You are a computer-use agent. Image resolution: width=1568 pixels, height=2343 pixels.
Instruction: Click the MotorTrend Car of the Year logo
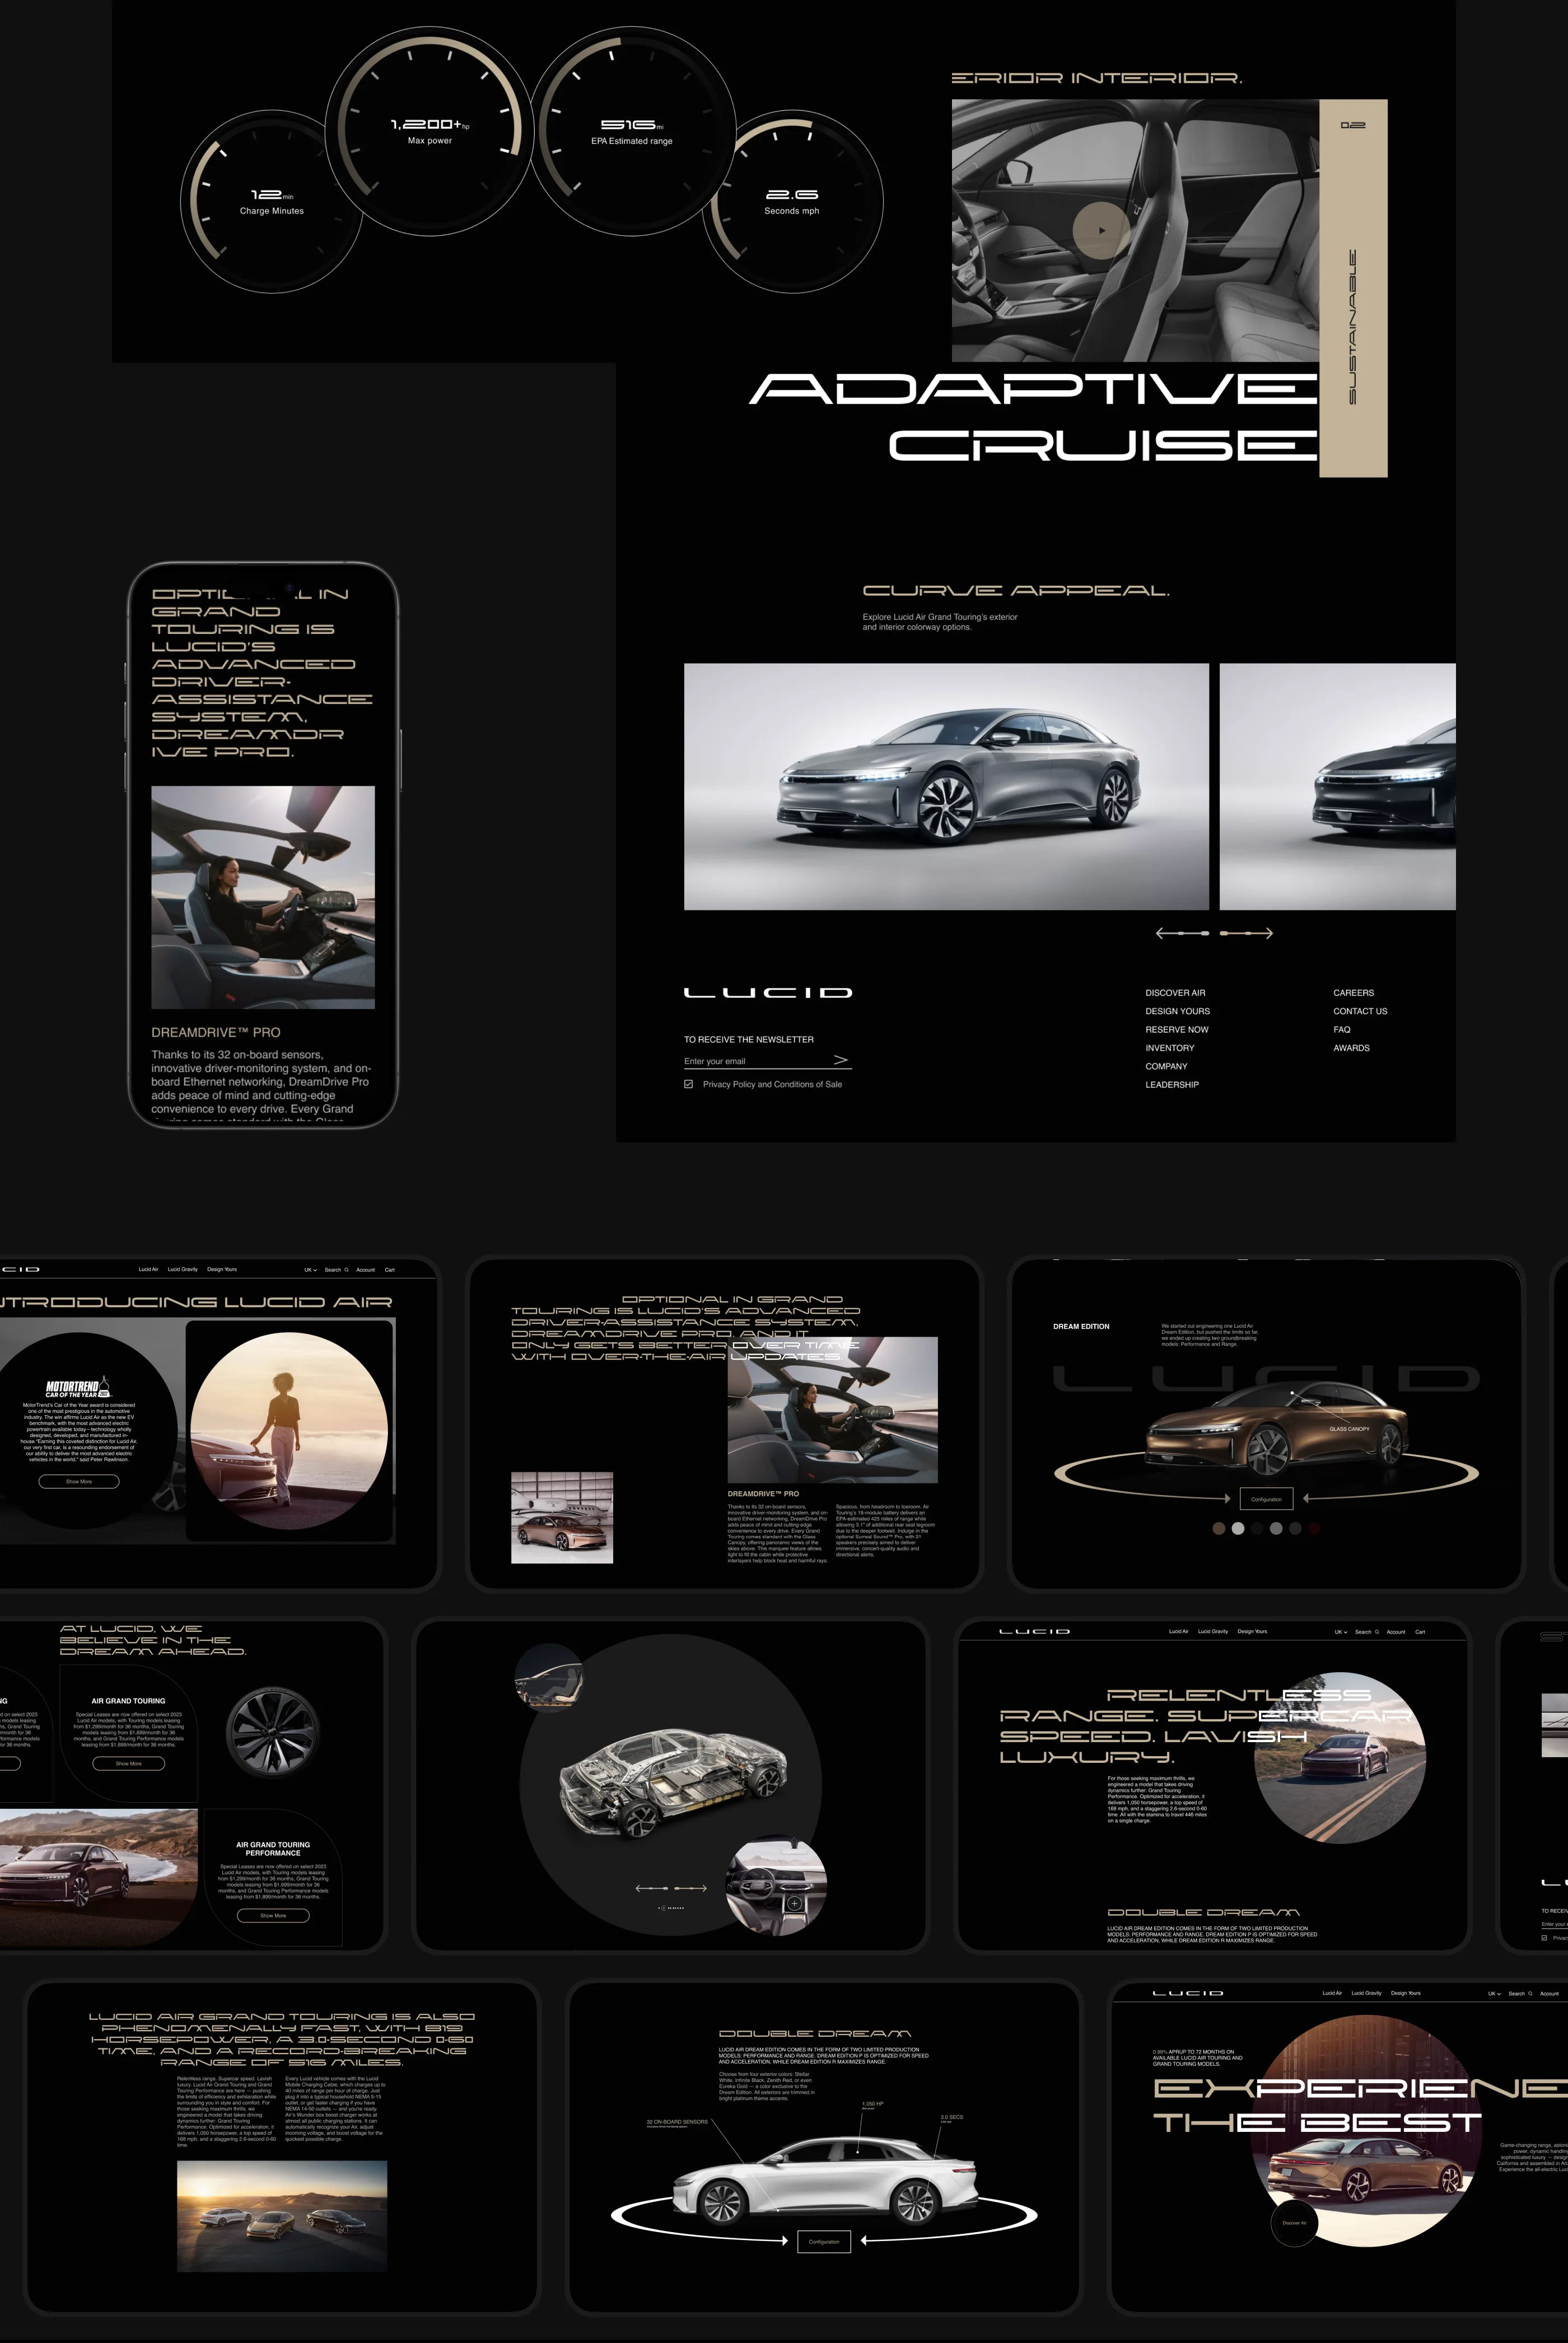coord(79,1388)
